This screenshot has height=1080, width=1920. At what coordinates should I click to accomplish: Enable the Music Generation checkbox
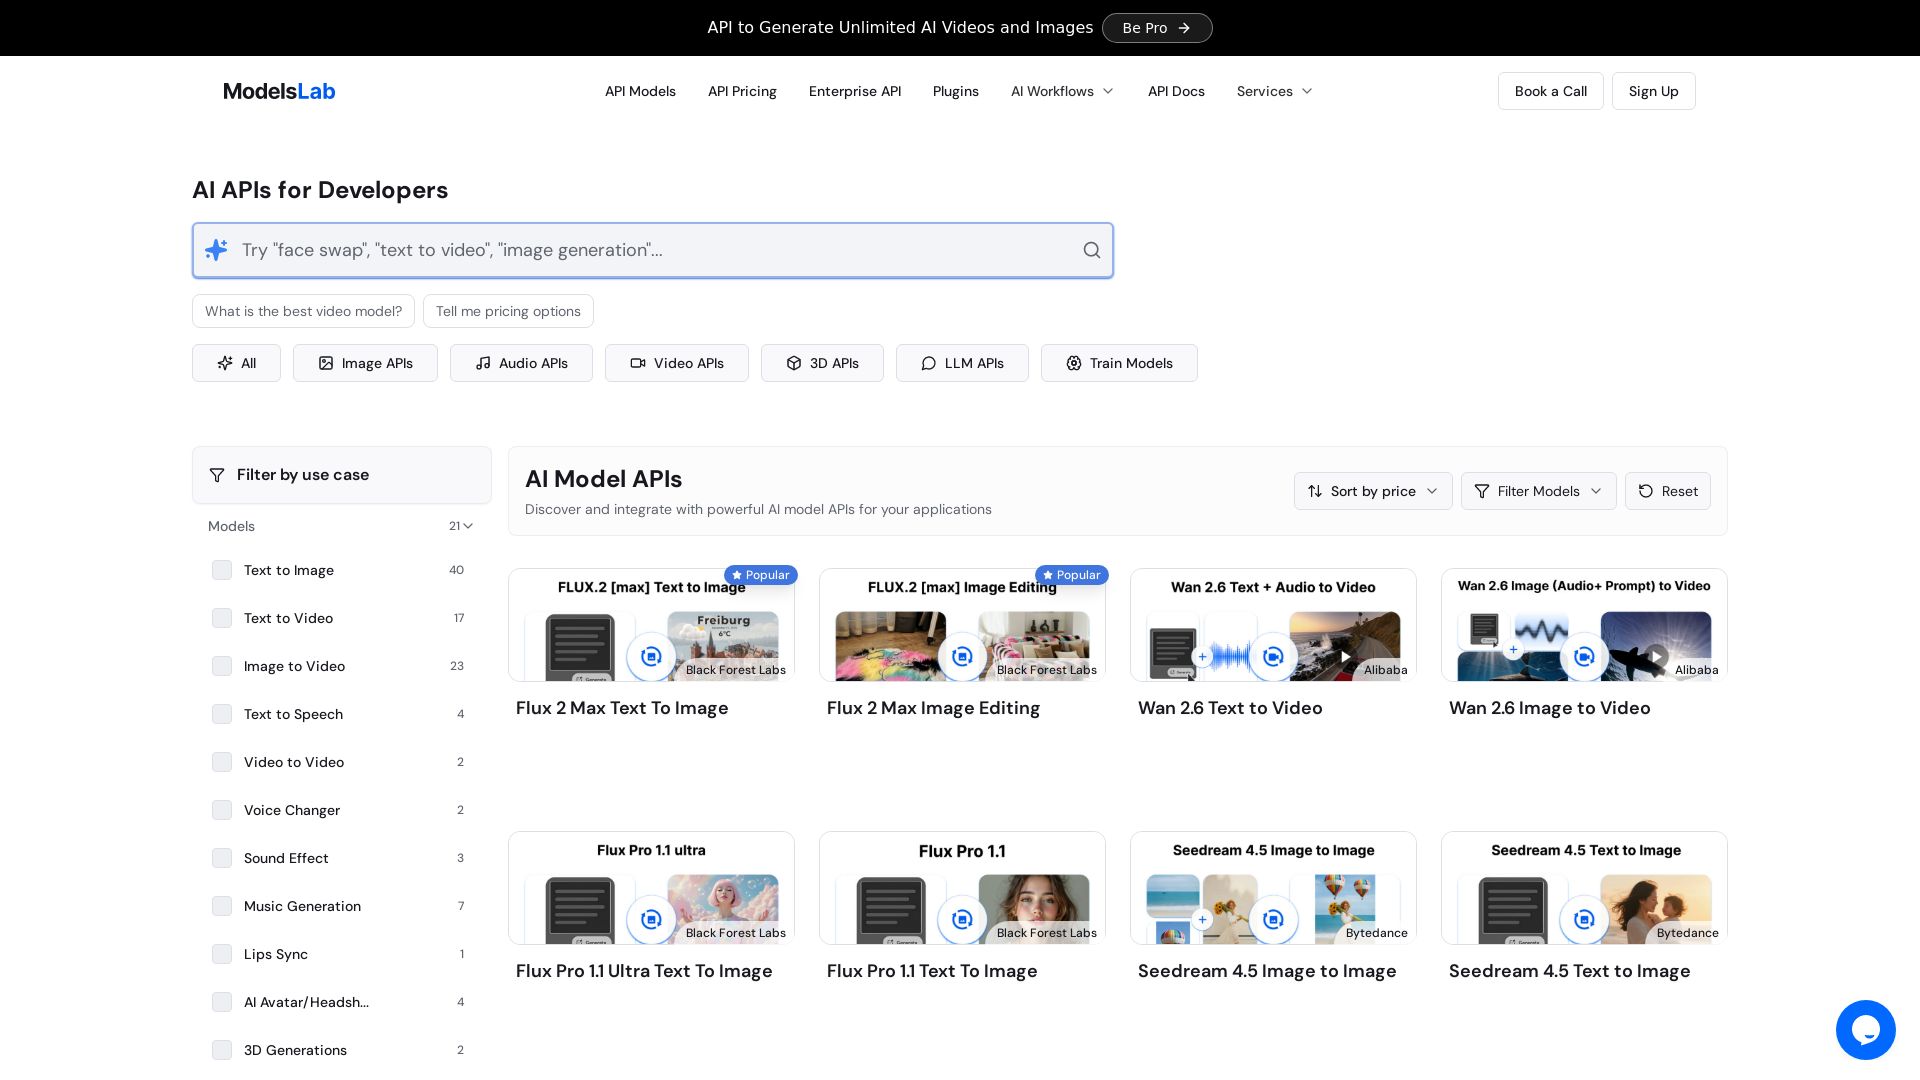coord(222,906)
